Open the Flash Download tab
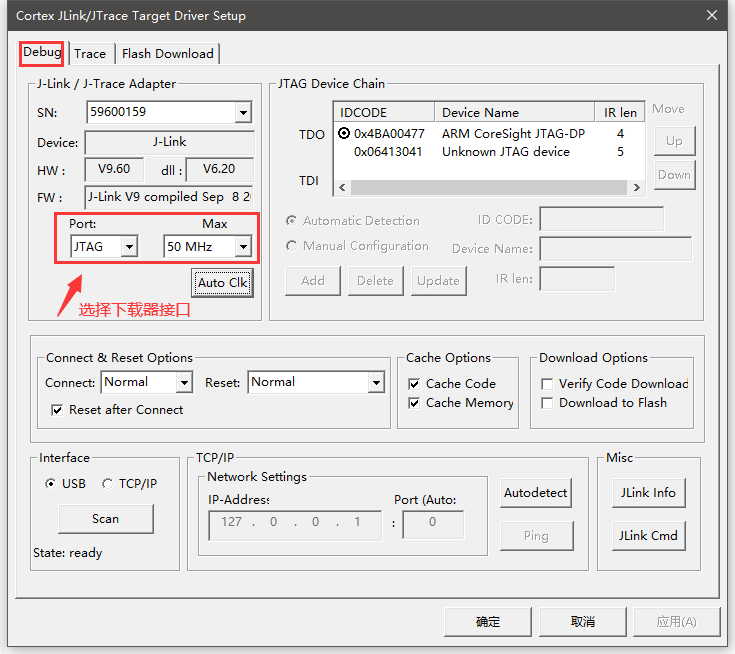 167,54
